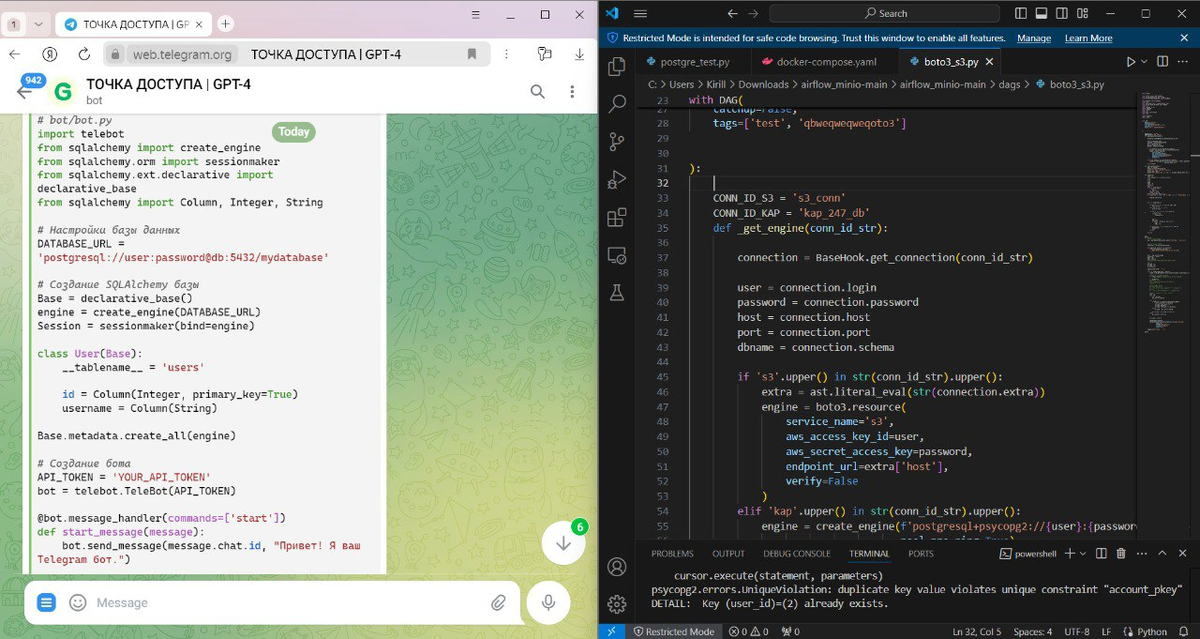1200x639 pixels.
Task: Record voice message in Telegram
Action: tap(548, 602)
